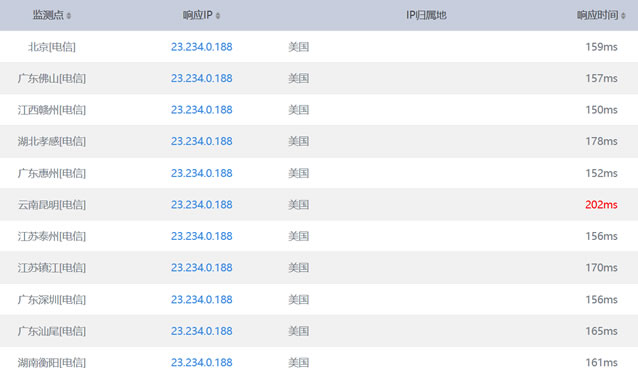This screenshot has height=377, width=638.
Task: Click the 178ms response time value
Action: tap(601, 141)
